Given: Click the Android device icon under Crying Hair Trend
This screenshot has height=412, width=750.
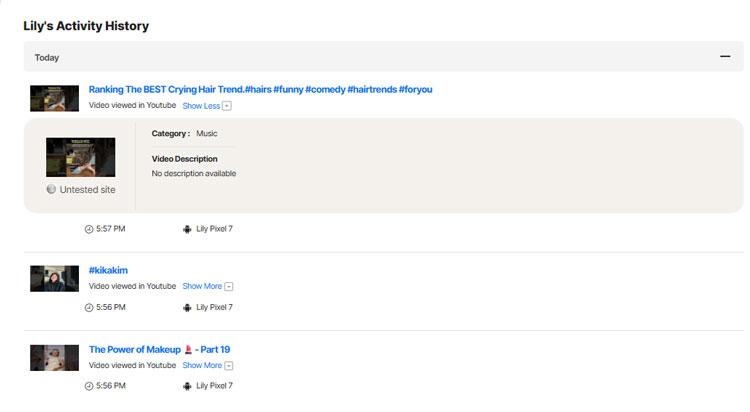Looking at the screenshot, I should coord(187,229).
